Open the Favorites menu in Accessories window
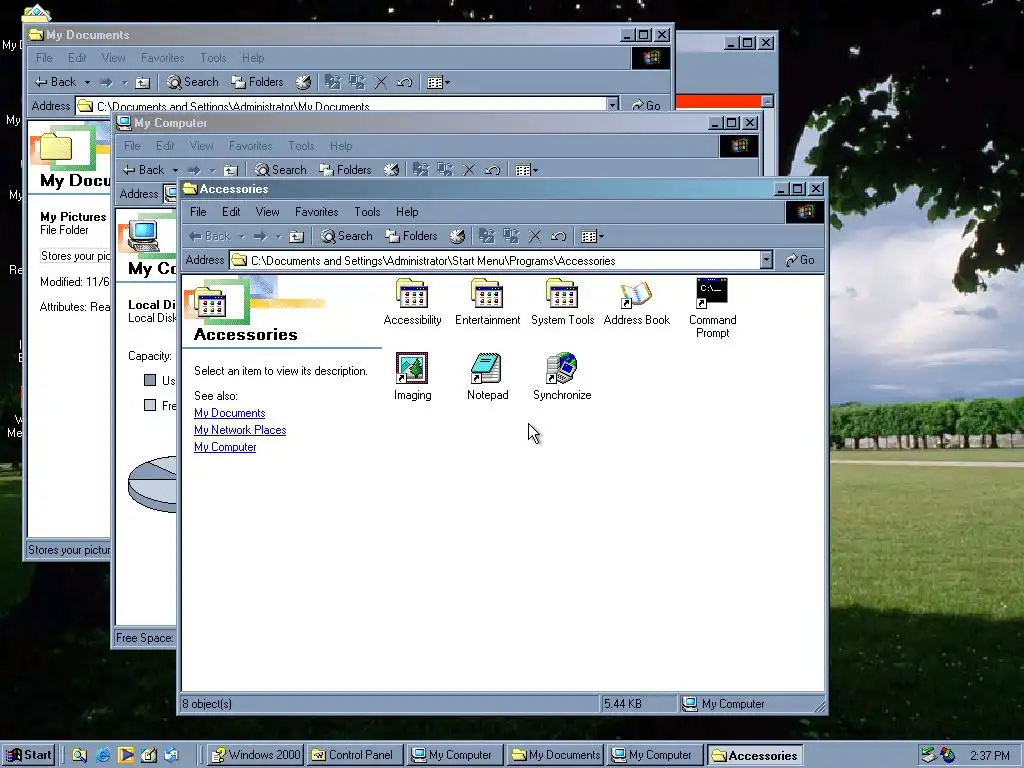Screen dimensions: 1024x768 point(317,212)
